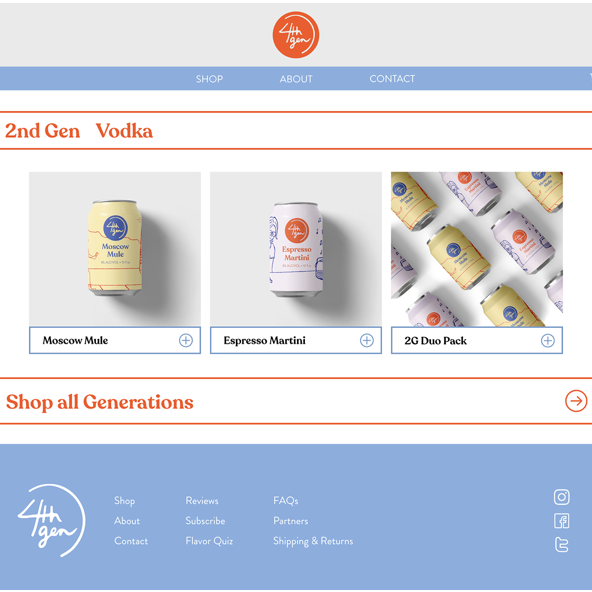Open the FAQs footer link
The width and height of the screenshot is (592, 592).
tap(285, 501)
